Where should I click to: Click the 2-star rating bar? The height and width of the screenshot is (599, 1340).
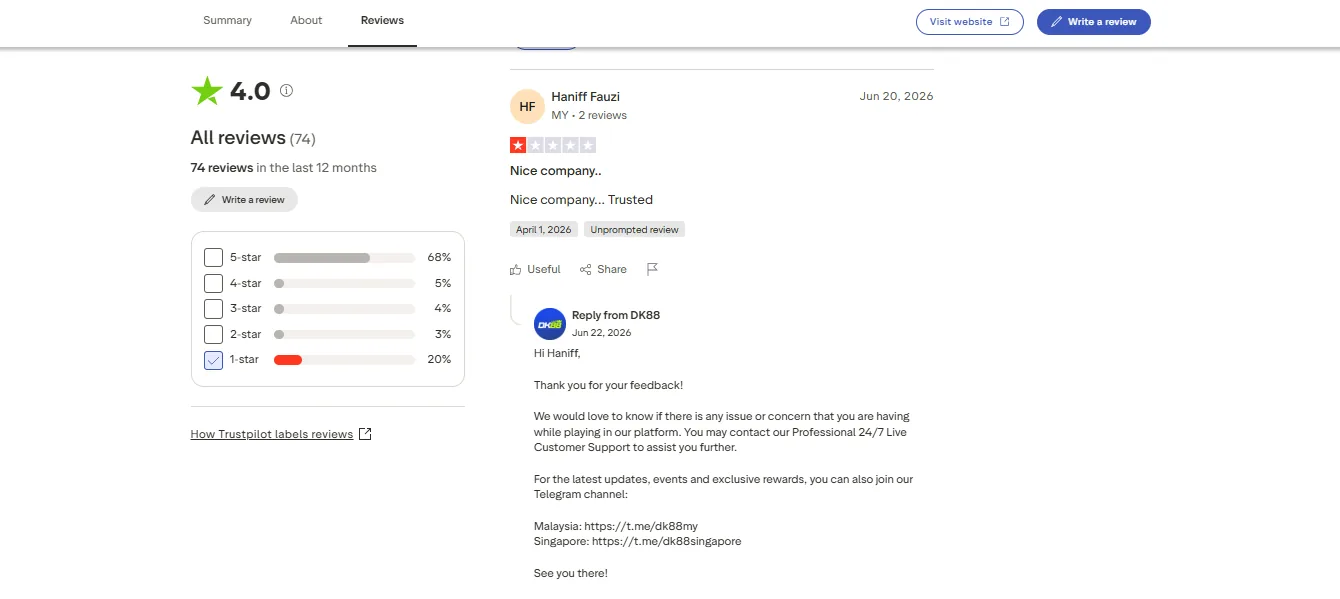pyautogui.click(x=344, y=334)
